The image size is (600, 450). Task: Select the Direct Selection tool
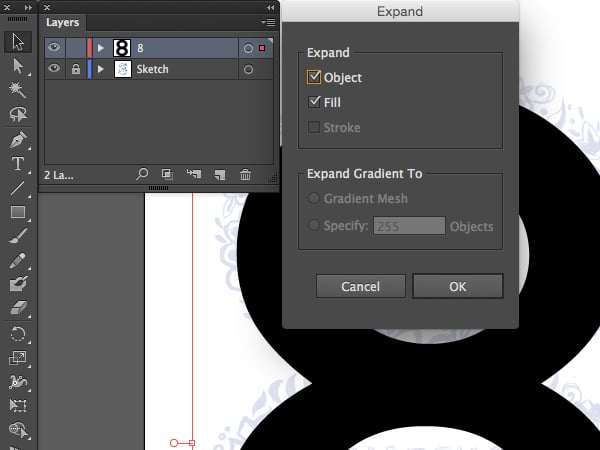point(18,66)
